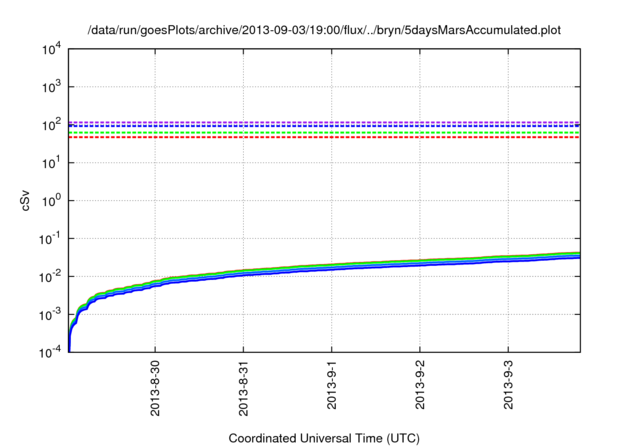Click the 10^2 y-axis tick label
The image size is (640, 448).
tap(52, 125)
